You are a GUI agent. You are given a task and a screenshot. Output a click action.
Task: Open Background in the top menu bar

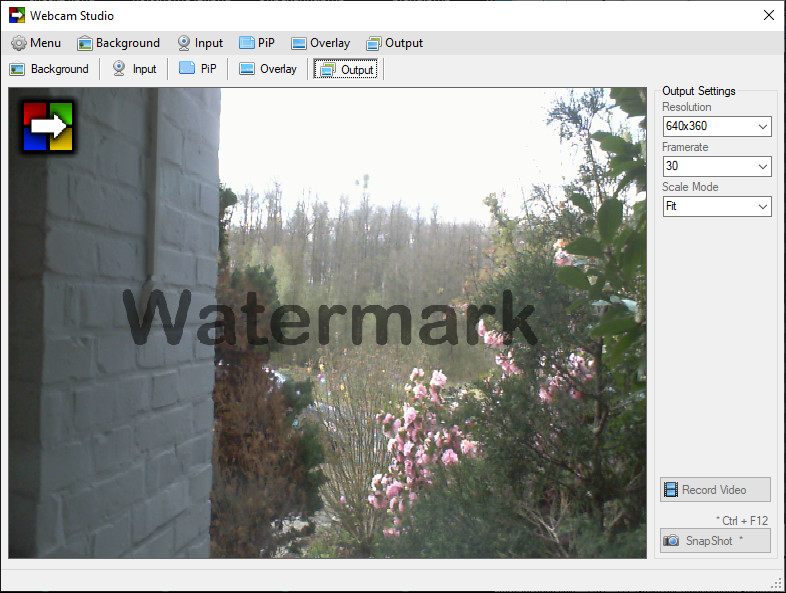[118, 43]
